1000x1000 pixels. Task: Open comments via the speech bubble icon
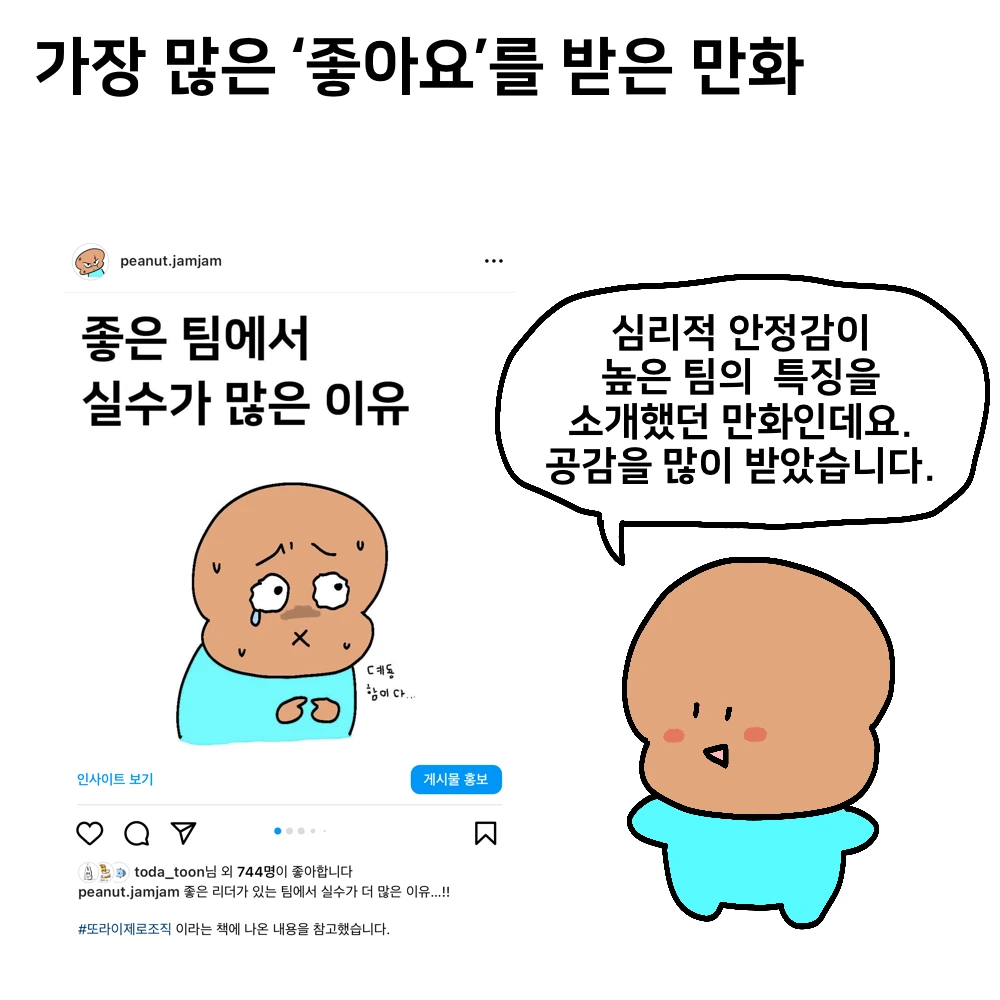(136, 833)
